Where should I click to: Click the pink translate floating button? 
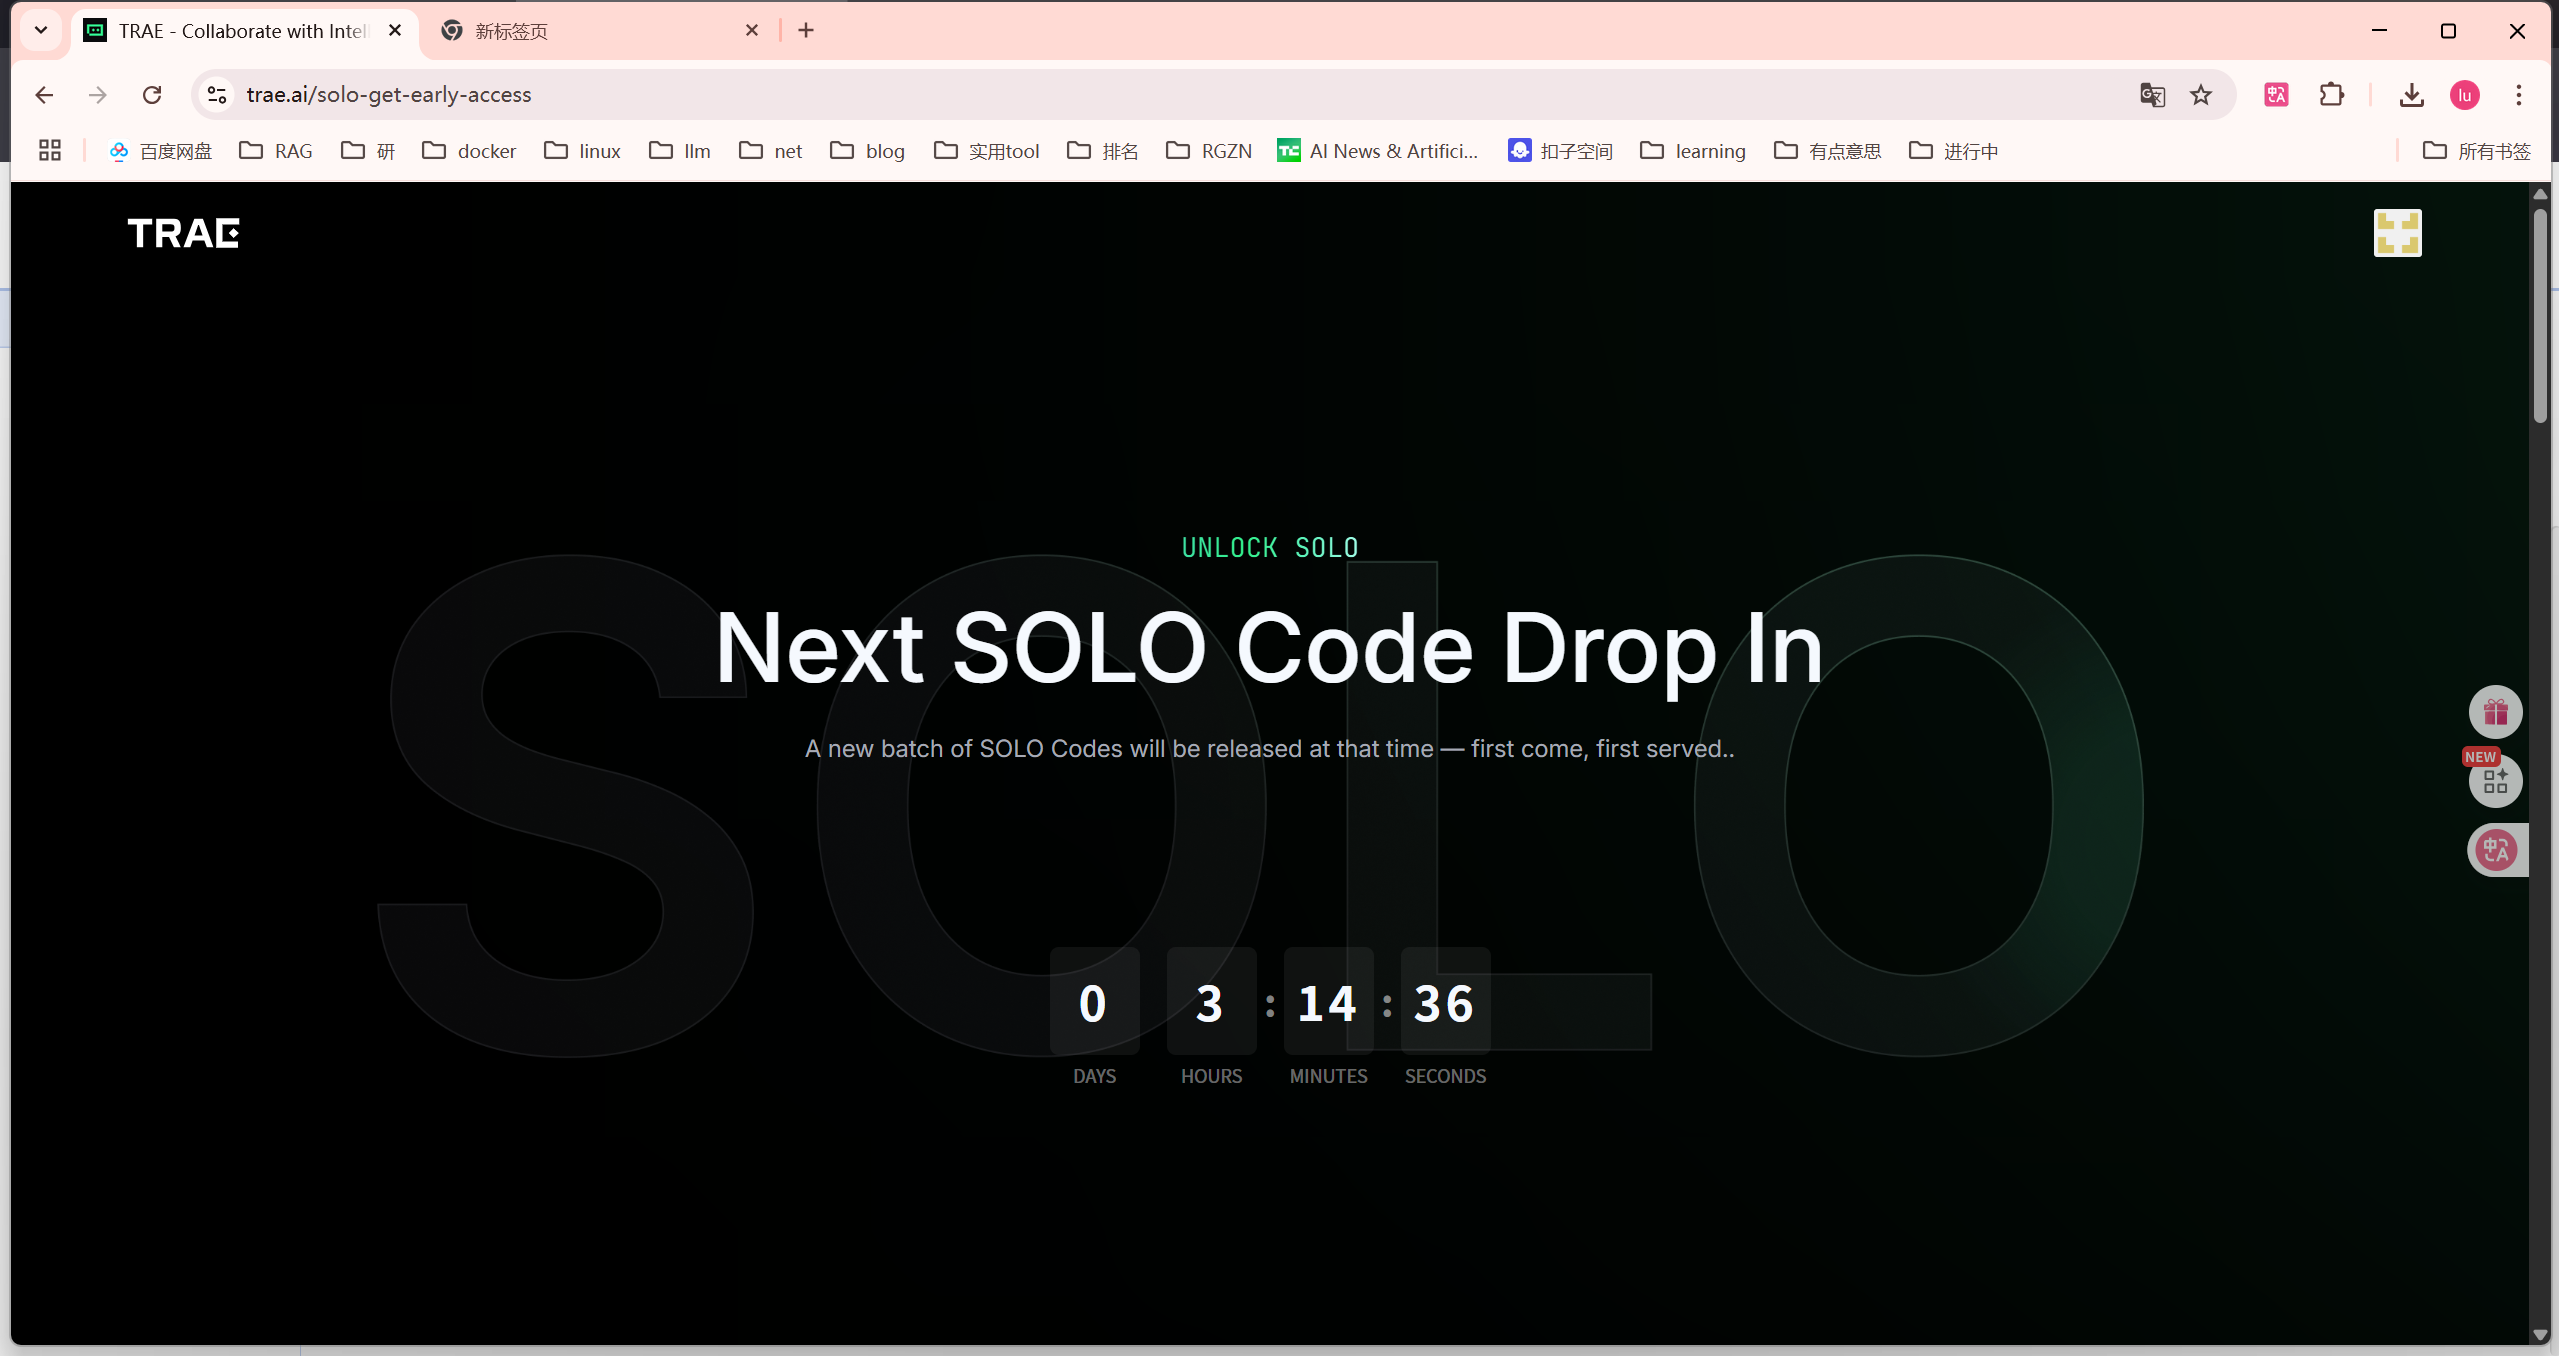pos(2497,850)
